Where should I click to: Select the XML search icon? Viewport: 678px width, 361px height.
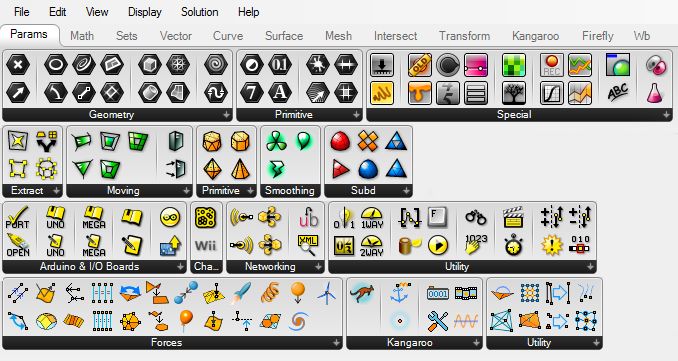coord(307,245)
